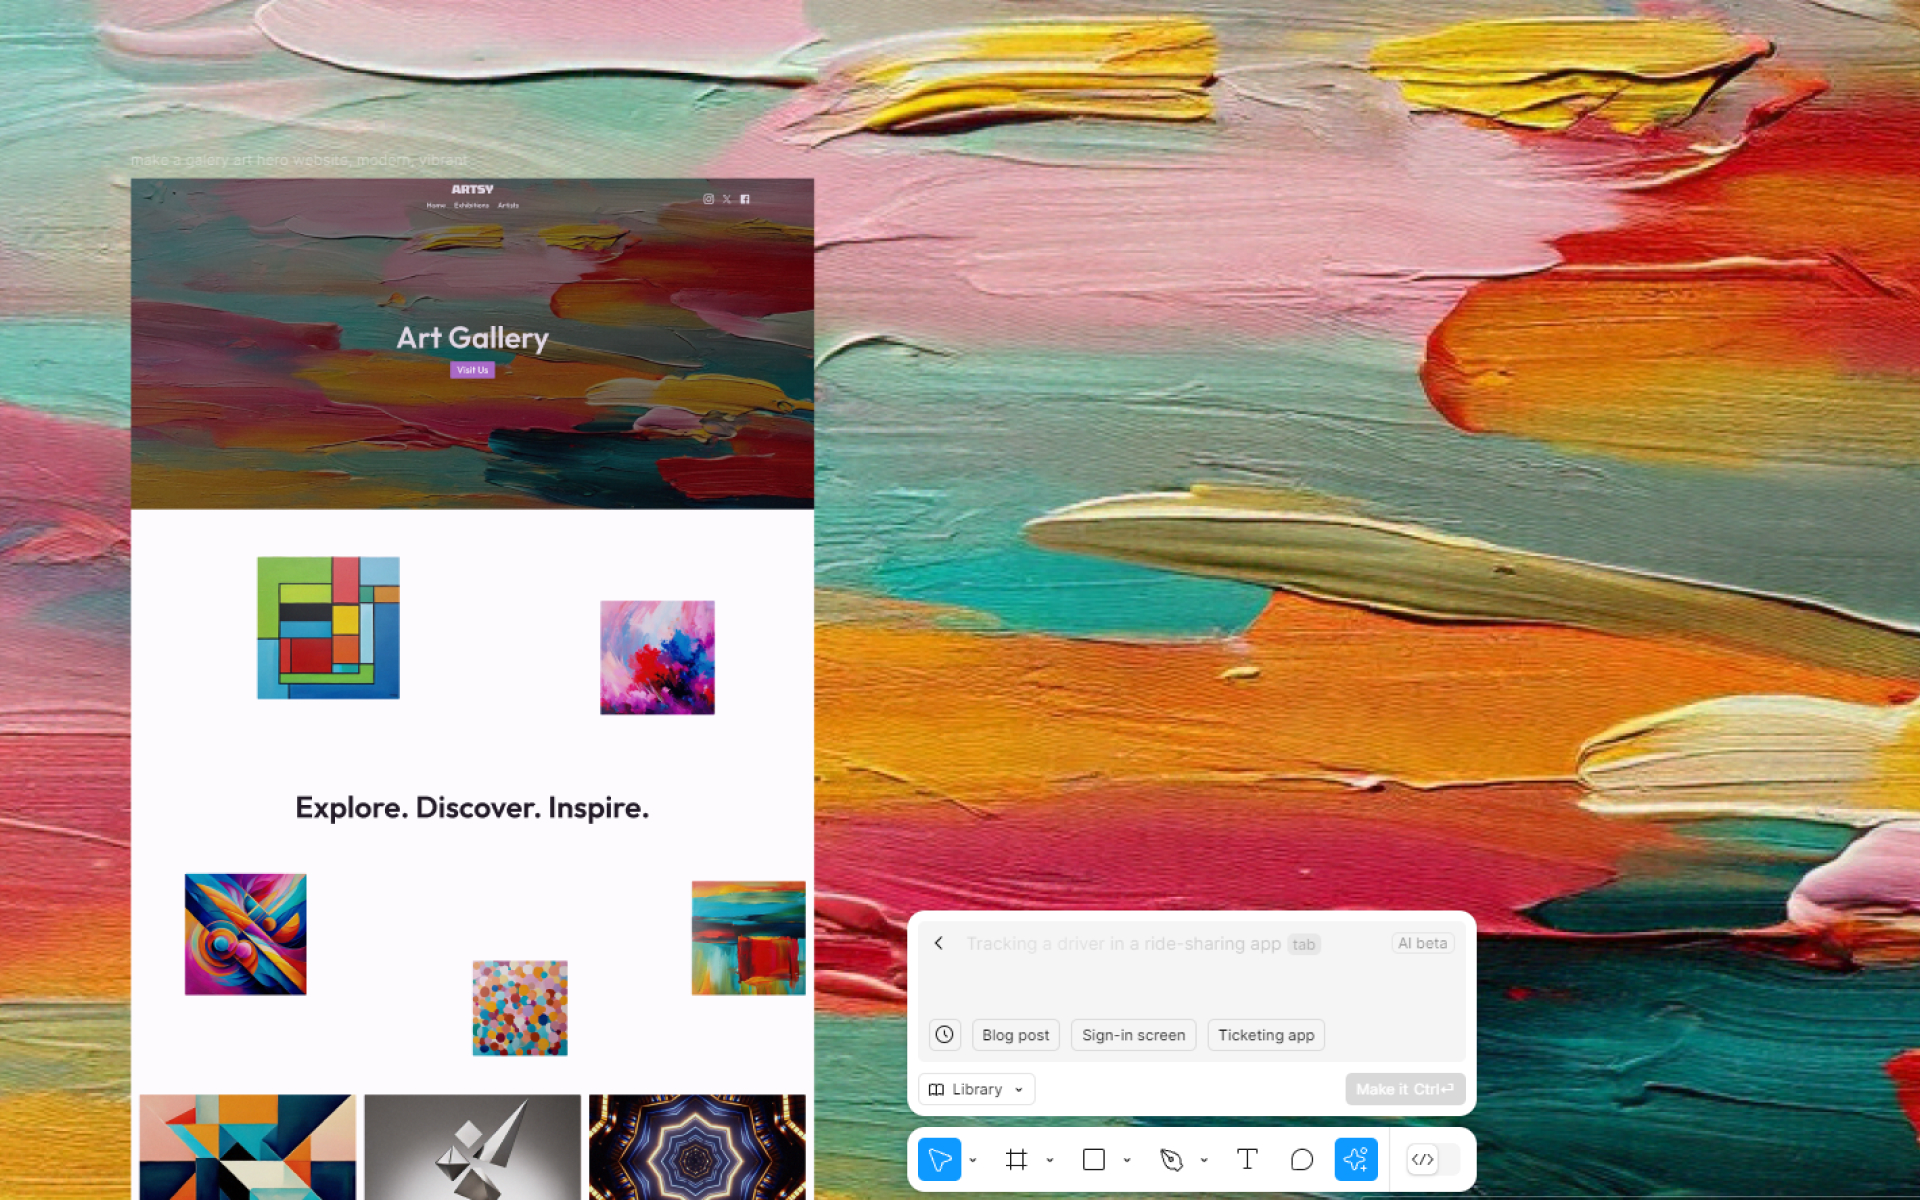Select the Frame/Artboard tool

click(x=1016, y=1159)
